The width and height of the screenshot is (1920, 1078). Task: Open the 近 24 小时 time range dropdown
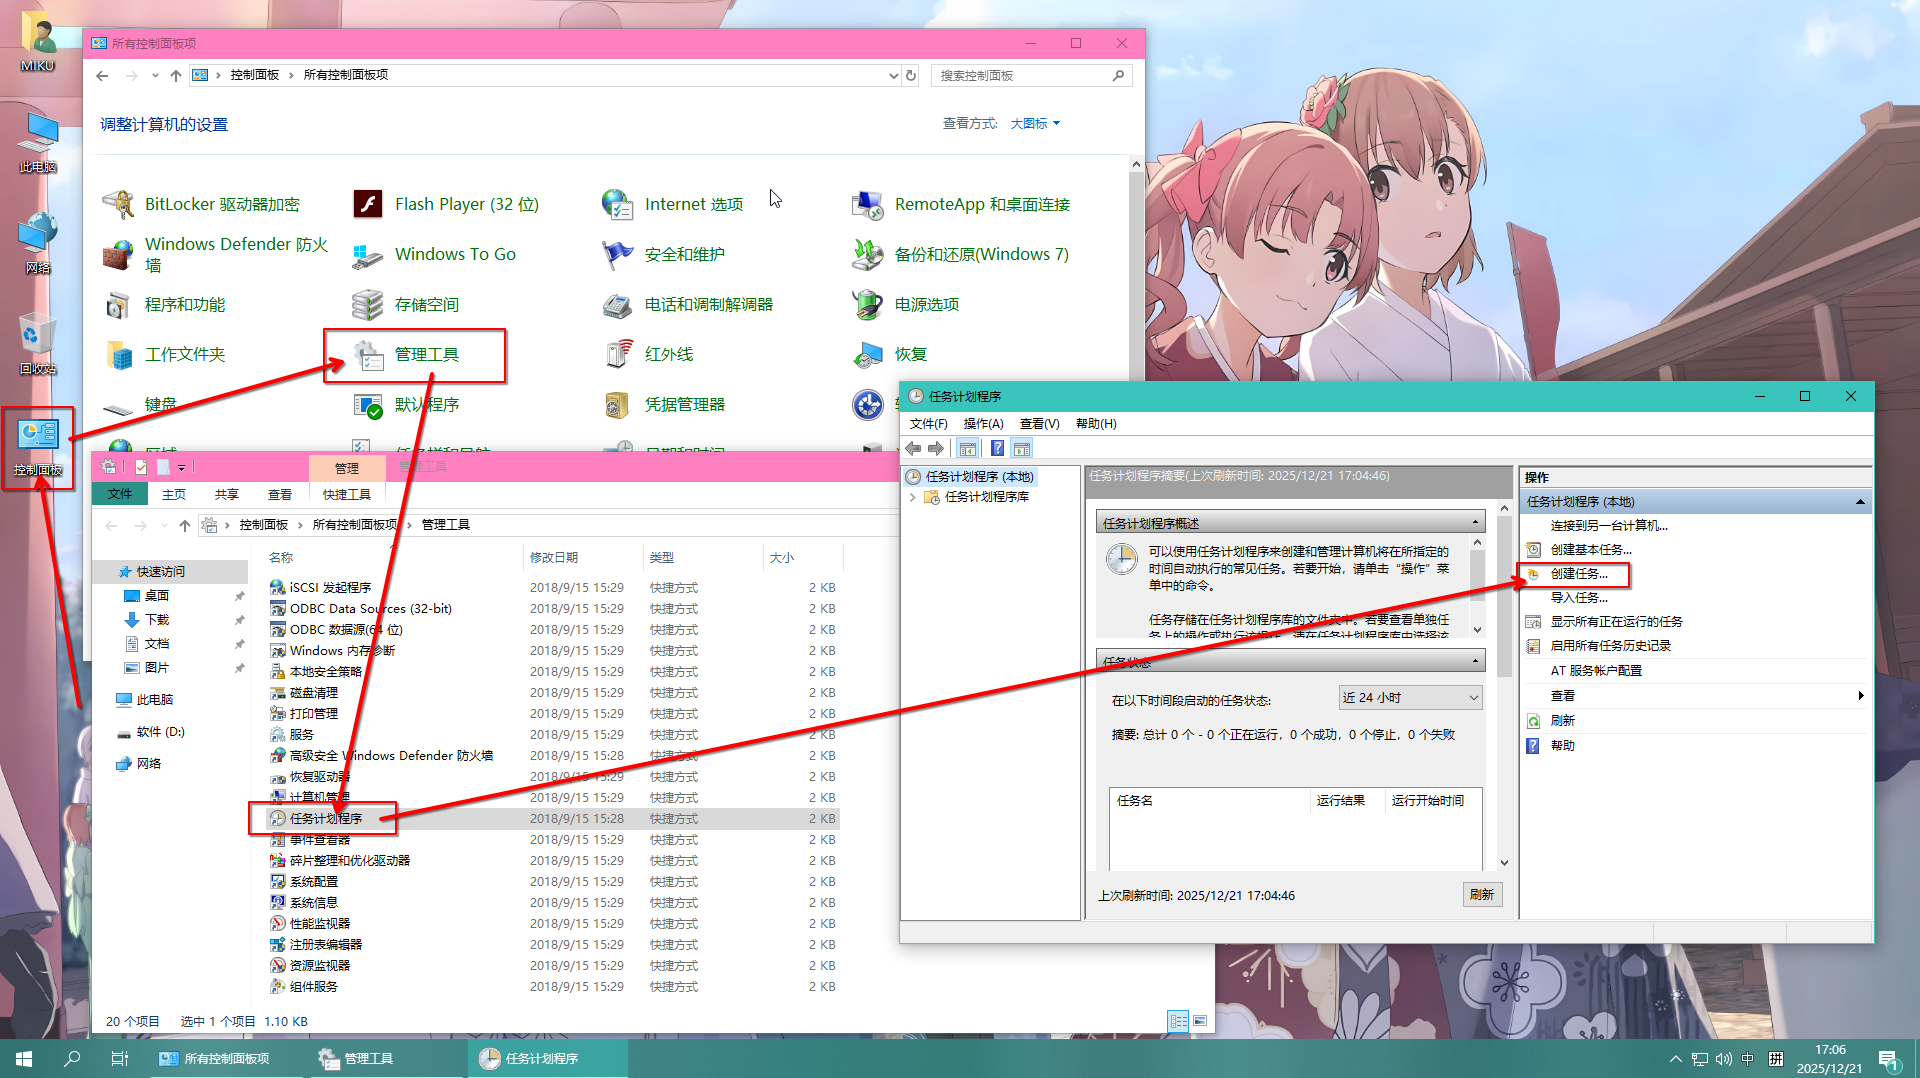click(x=1470, y=697)
